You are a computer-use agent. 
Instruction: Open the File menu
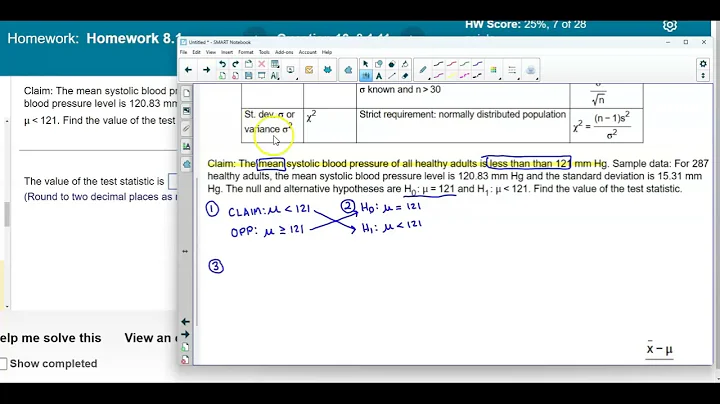click(183, 52)
